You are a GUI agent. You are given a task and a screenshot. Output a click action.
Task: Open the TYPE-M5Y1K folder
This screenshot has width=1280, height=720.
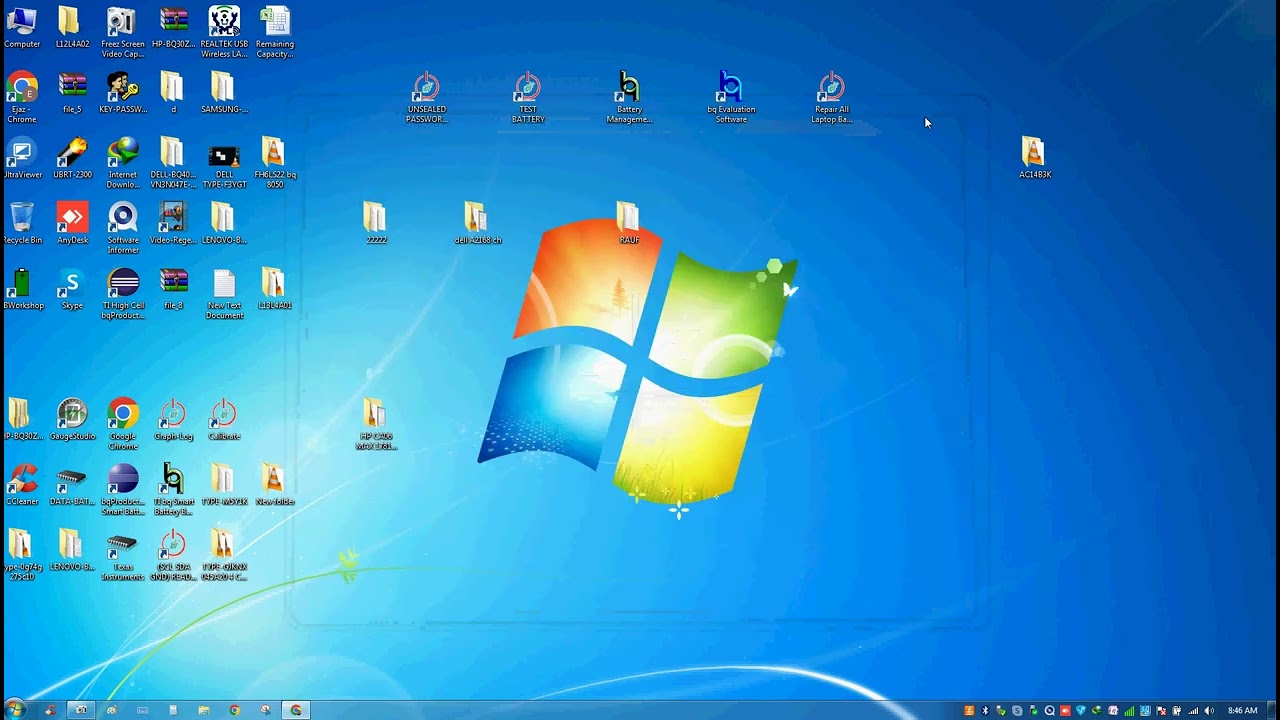[224, 485]
